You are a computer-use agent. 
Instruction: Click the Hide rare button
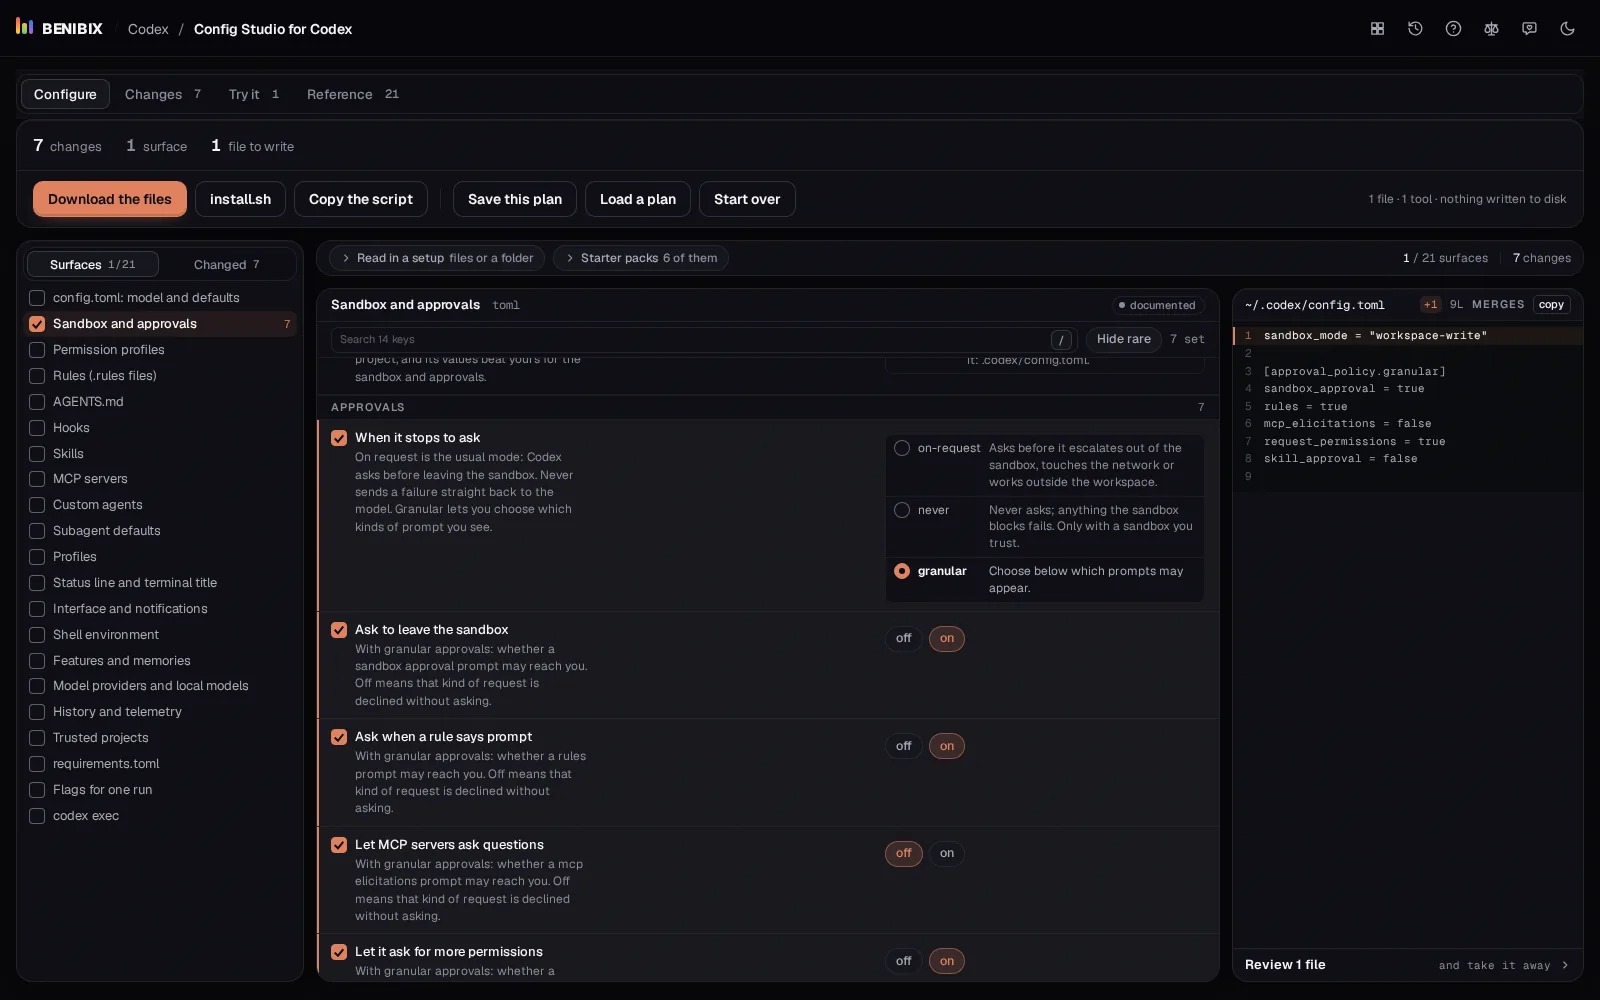(1124, 339)
